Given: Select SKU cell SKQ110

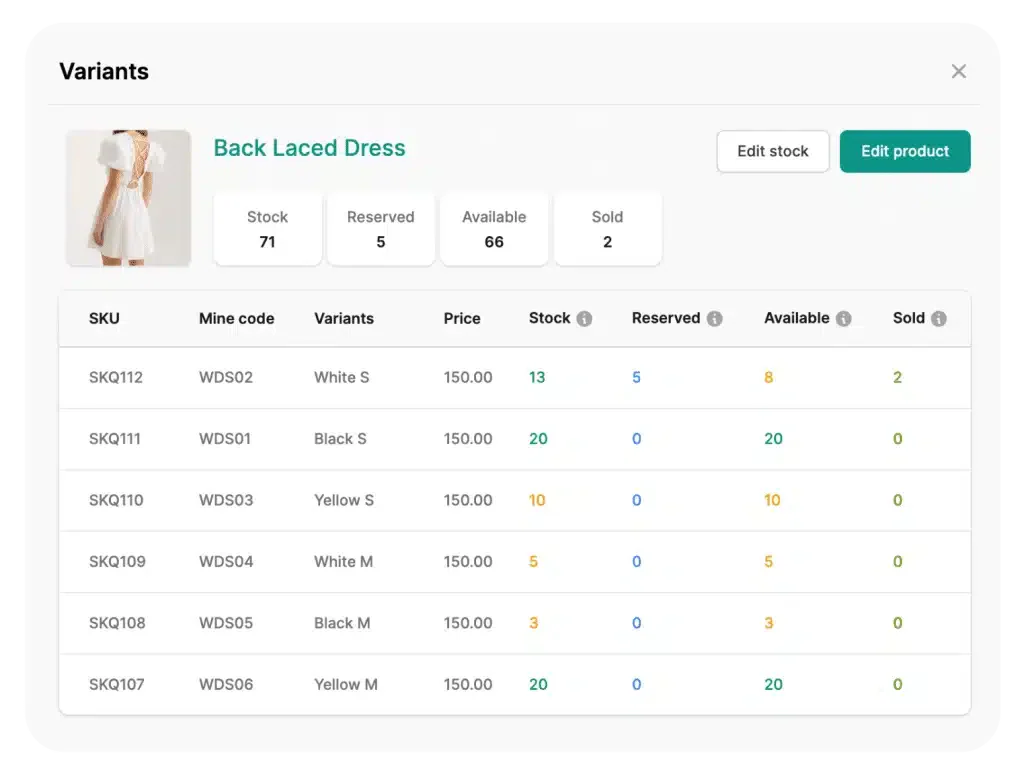Looking at the screenshot, I should (x=116, y=500).
